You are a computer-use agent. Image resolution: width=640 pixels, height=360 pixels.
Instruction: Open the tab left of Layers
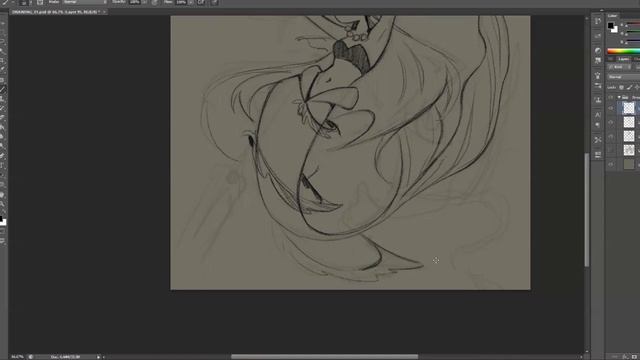[611, 59]
